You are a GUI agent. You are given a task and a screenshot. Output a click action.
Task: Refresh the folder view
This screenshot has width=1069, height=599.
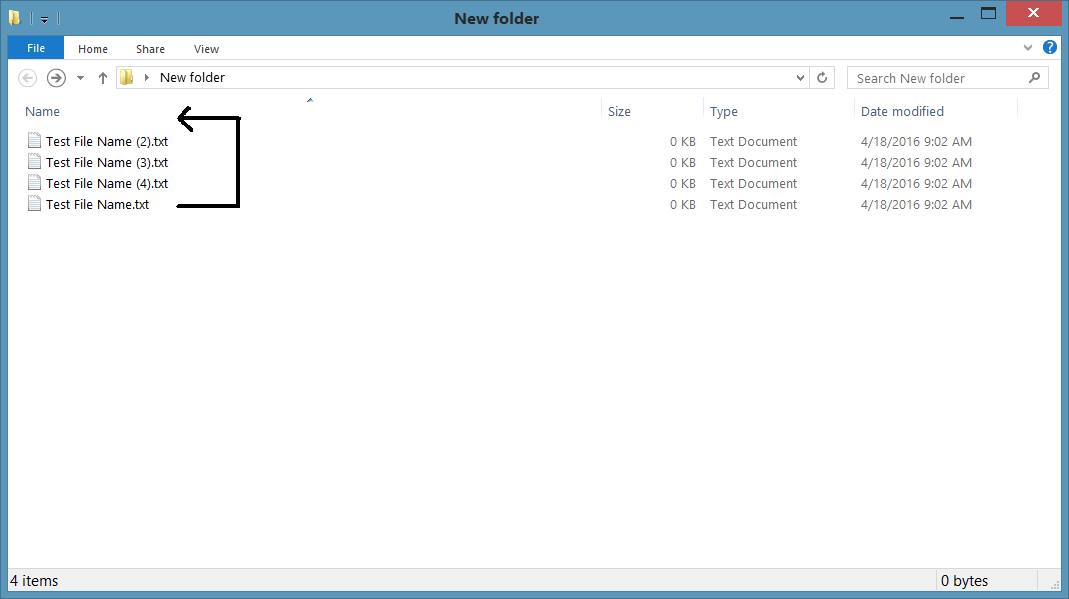(822, 77)
